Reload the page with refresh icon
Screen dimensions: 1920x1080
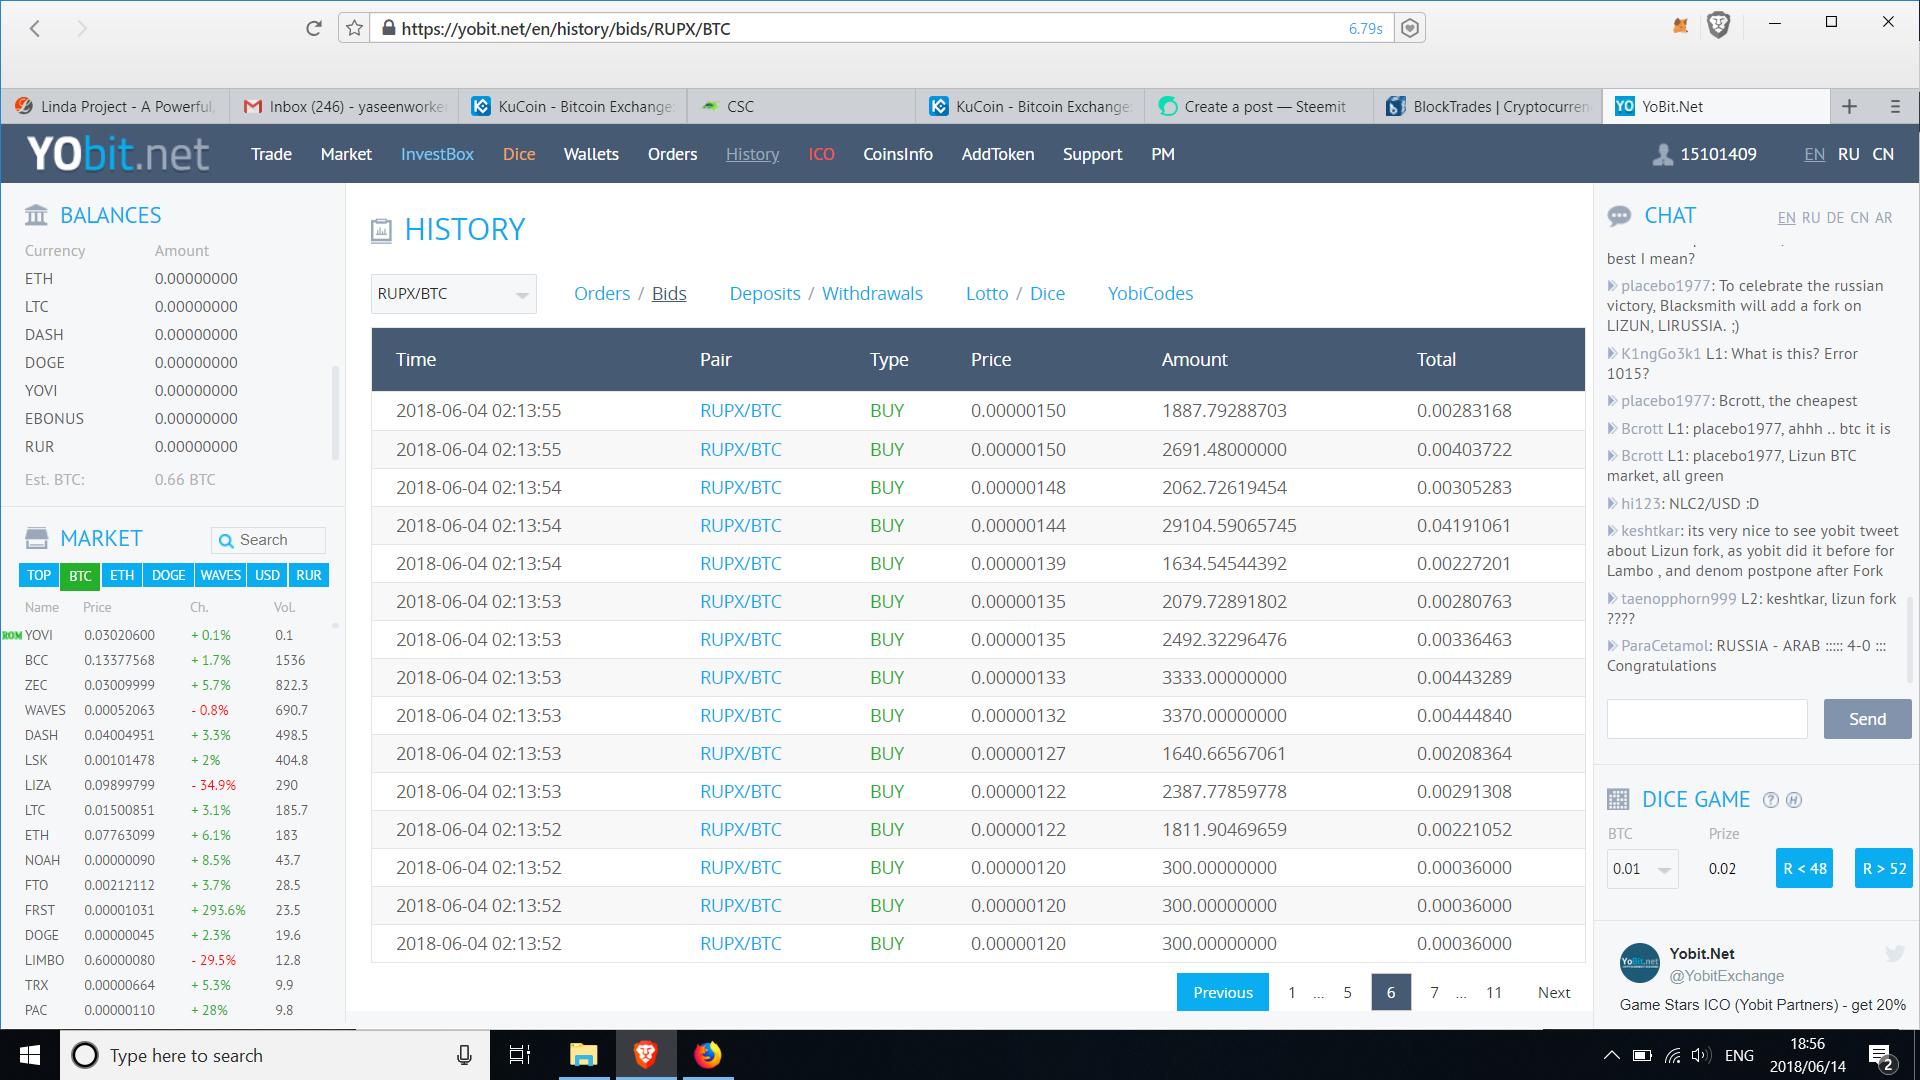click(314, 28)
